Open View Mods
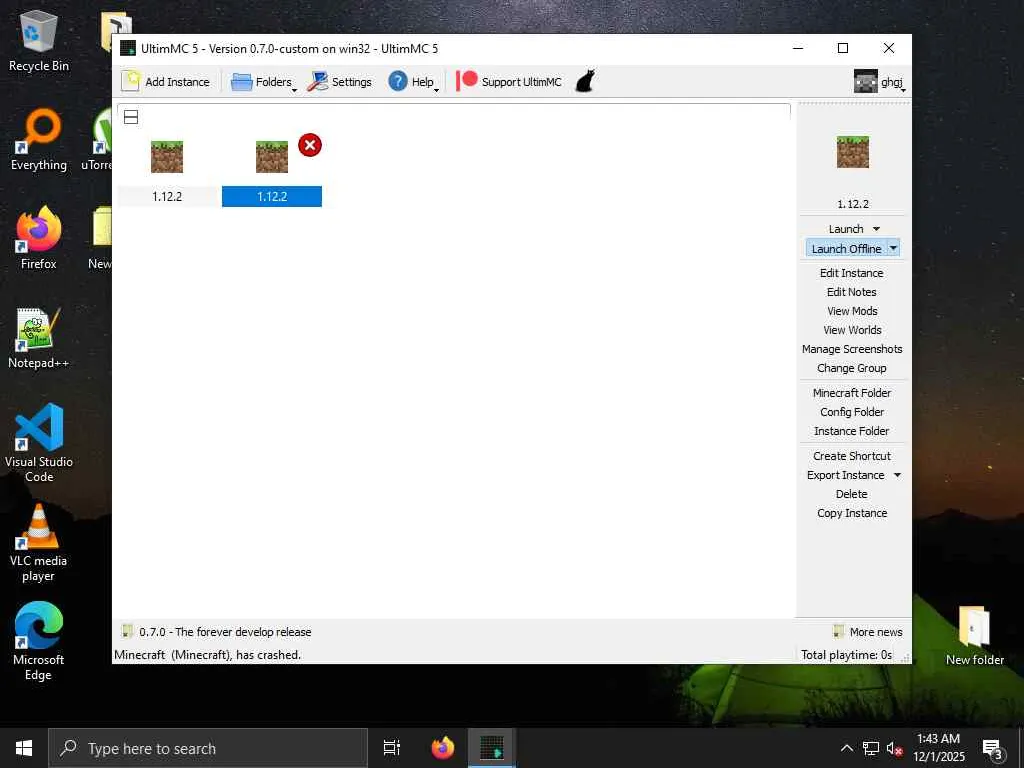1024x768 pixels. coord(852,311)
